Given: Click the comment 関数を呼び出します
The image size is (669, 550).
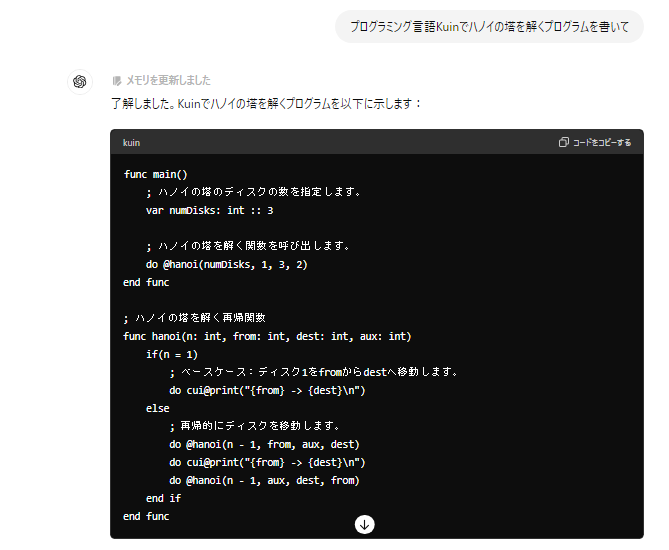Looking at the screenshot, I should point(248,246).
